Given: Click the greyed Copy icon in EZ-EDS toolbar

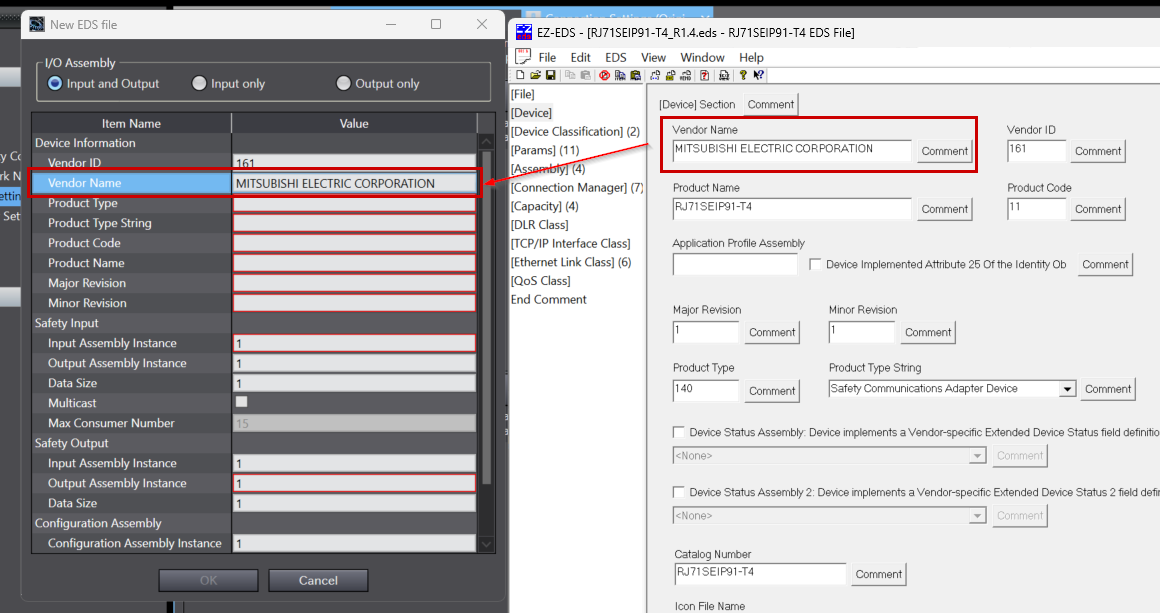Looking at the screenshot, I should (x=570, y=75).
